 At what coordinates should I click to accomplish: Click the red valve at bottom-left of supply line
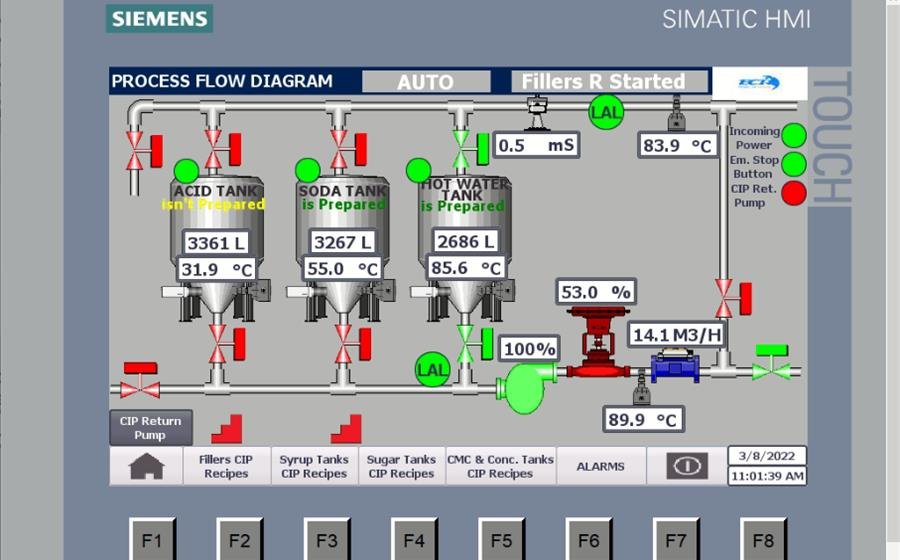click(x=141, y=380)
